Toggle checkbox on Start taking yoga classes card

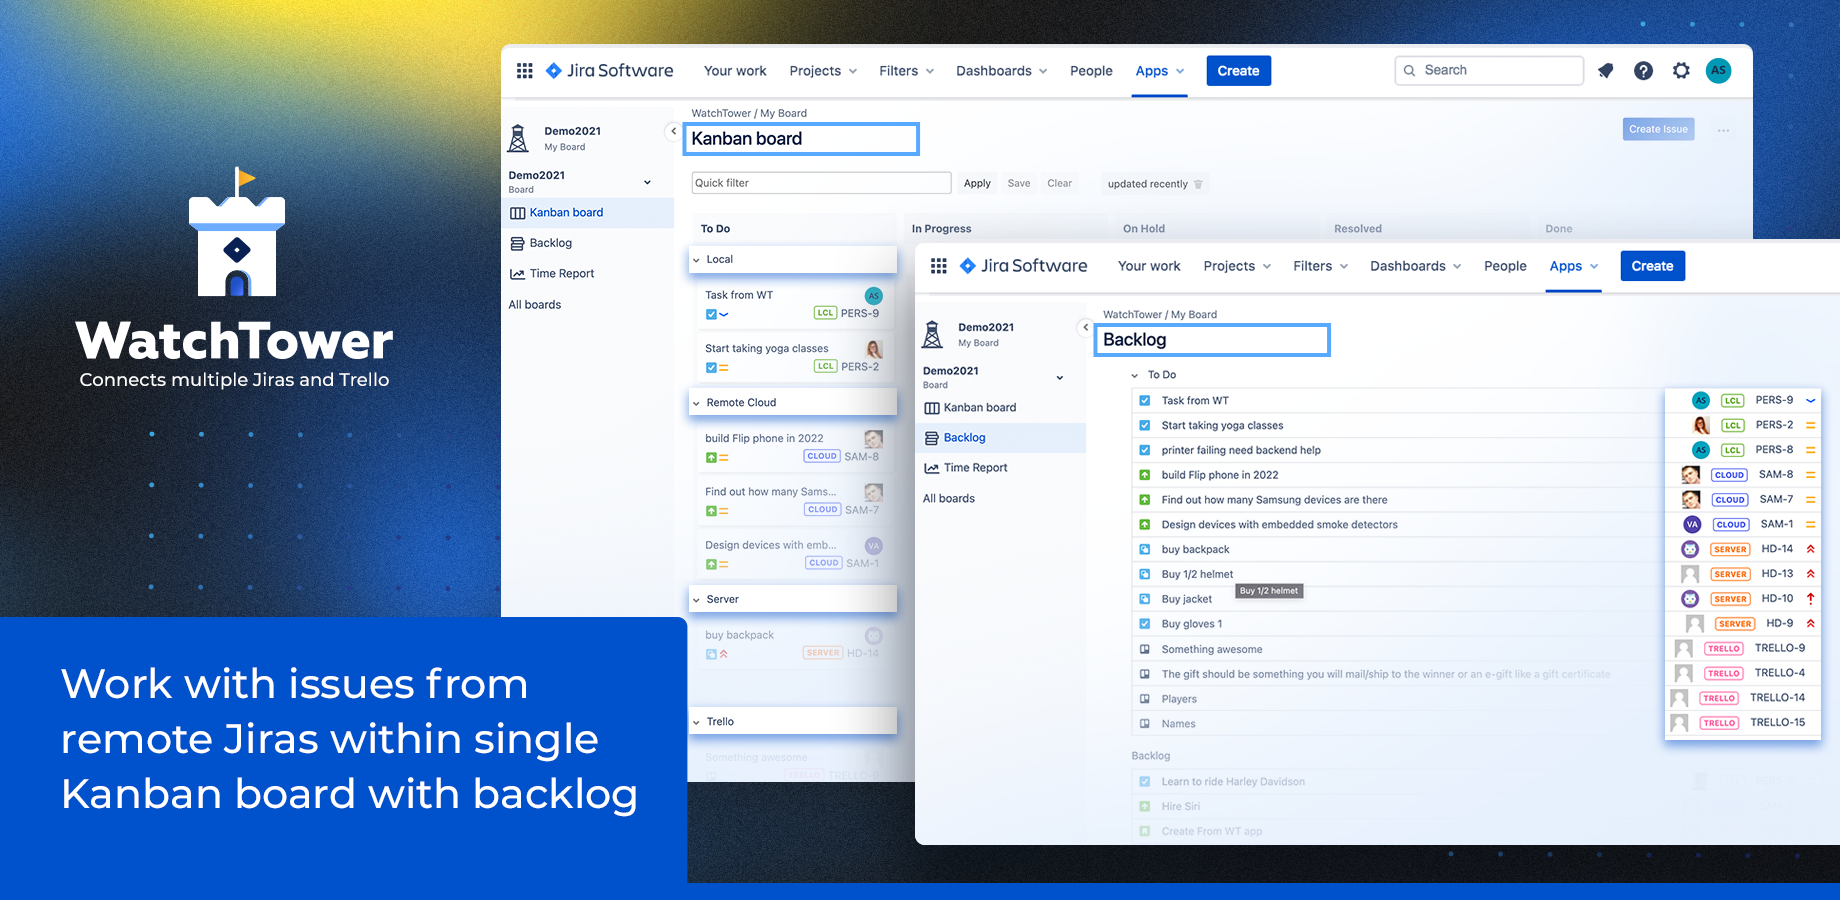(x=711, y=367)
